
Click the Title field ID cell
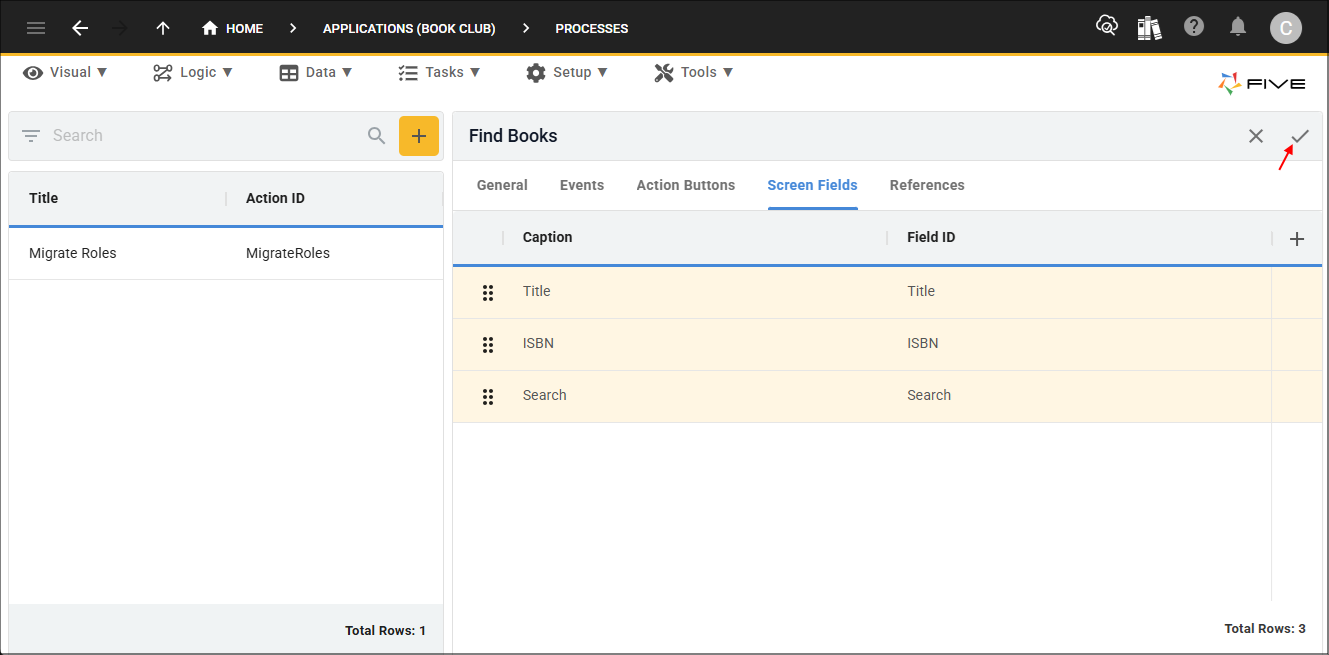tap(921, 291)
